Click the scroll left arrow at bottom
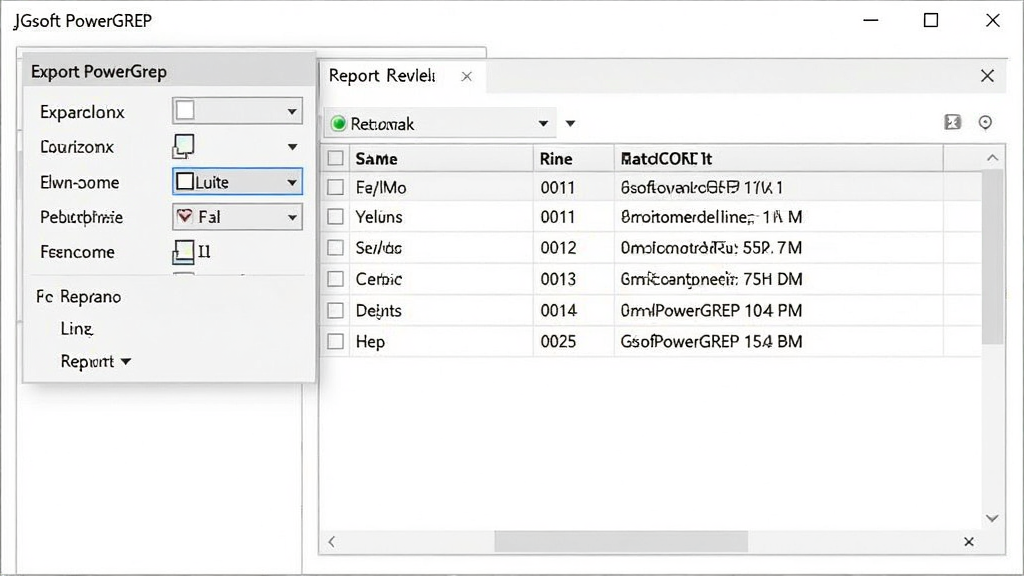 pos(332,541)
